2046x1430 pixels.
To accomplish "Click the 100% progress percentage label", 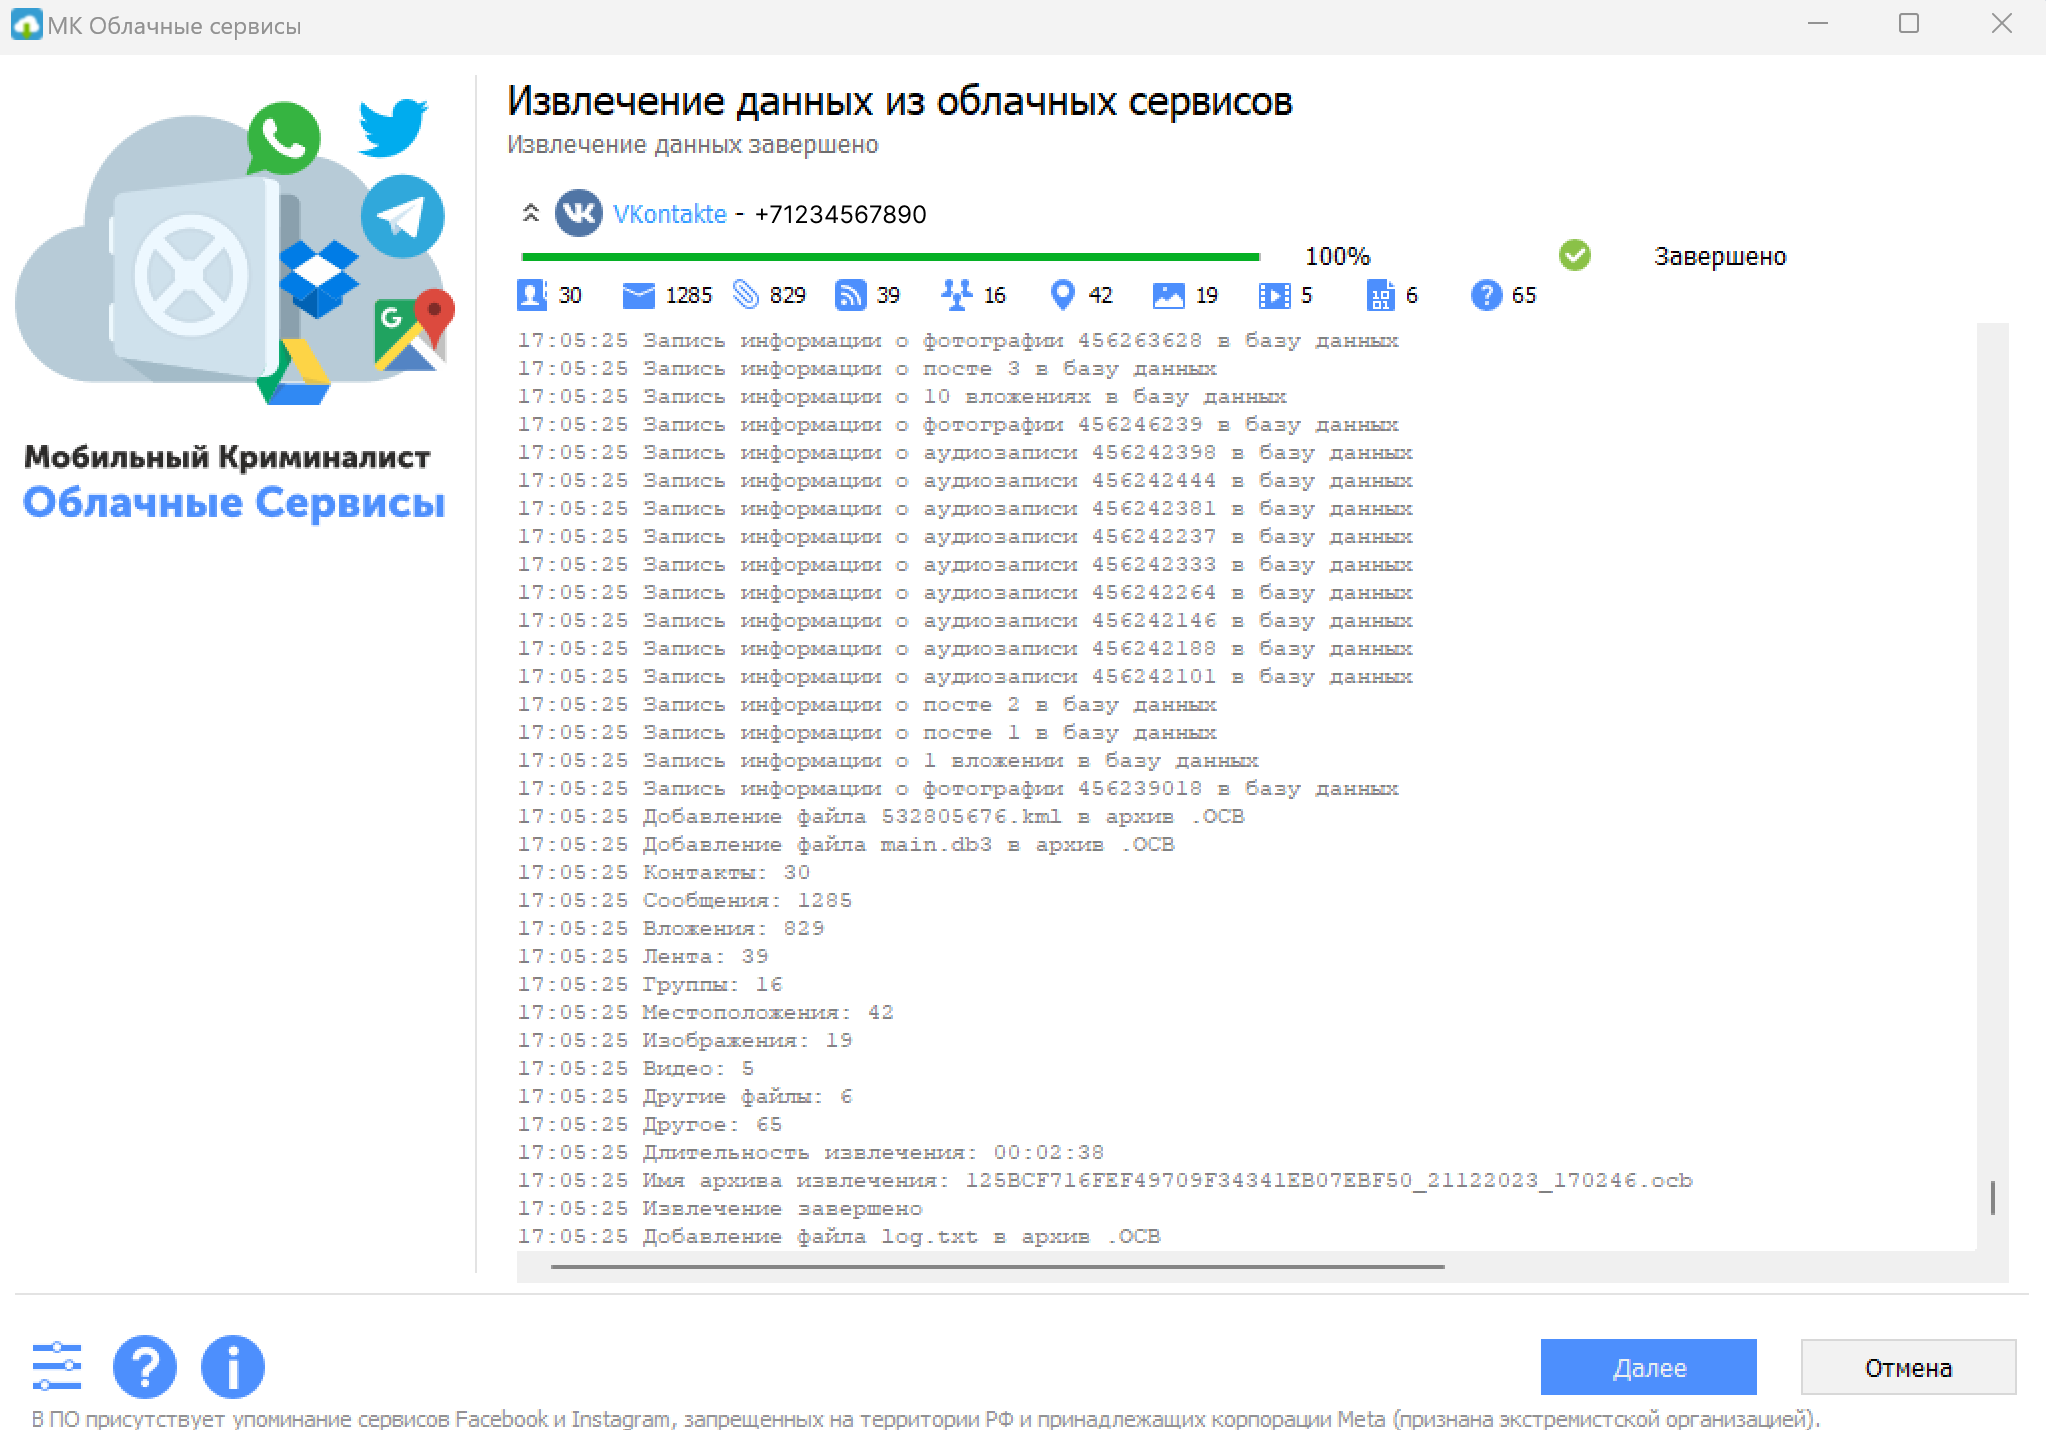I will pos(1337,256).
